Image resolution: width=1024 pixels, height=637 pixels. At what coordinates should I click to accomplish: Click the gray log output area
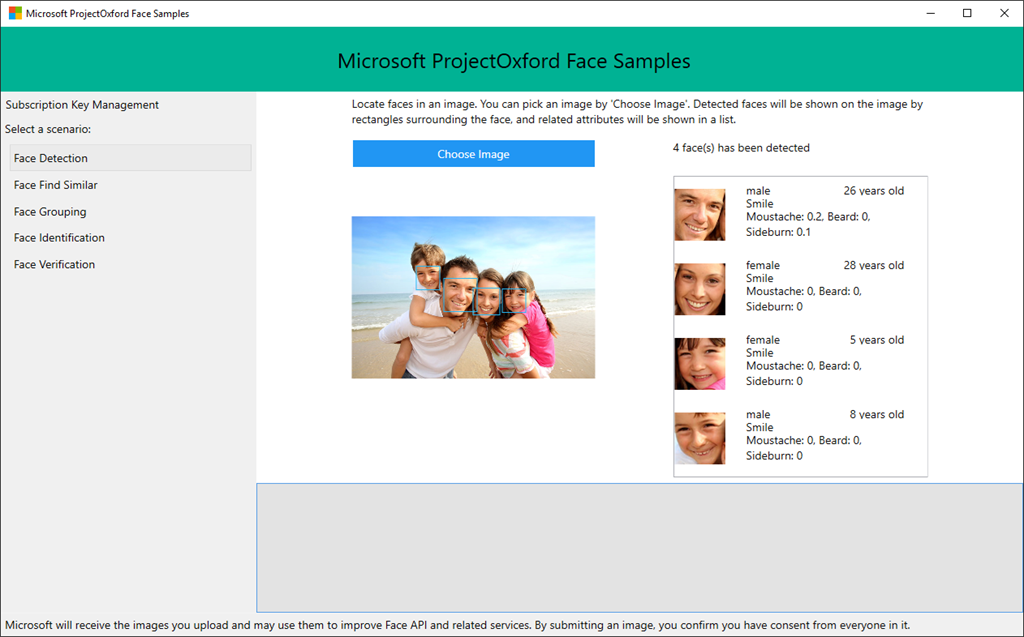pos(639,548)
